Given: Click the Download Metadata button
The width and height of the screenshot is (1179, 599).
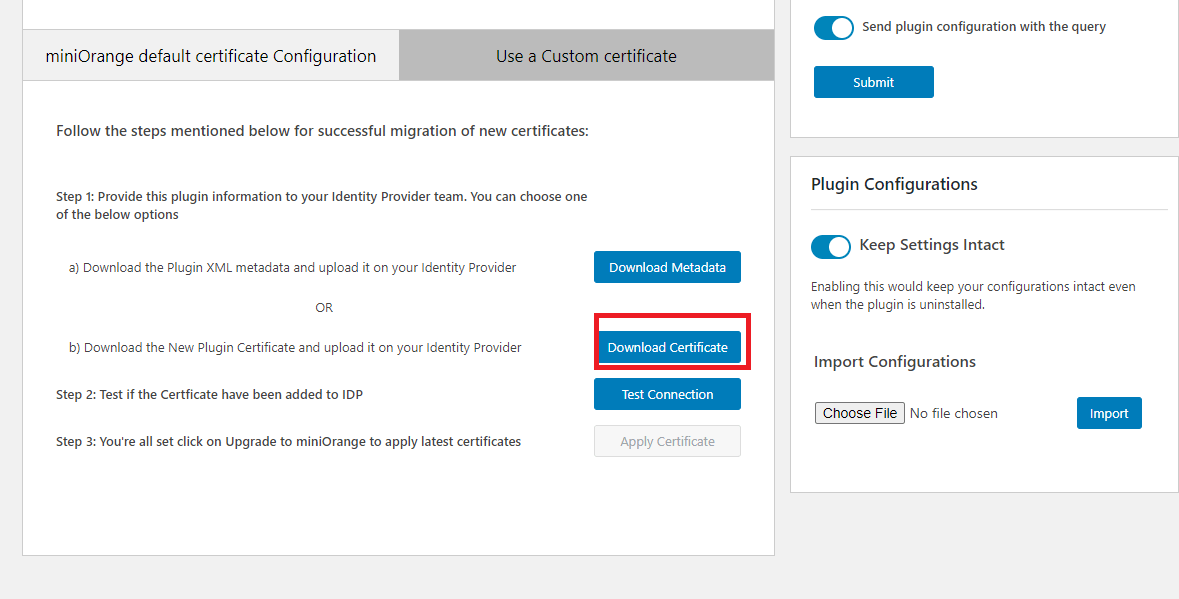Looking at the screenshot, I should pos(667,267).
